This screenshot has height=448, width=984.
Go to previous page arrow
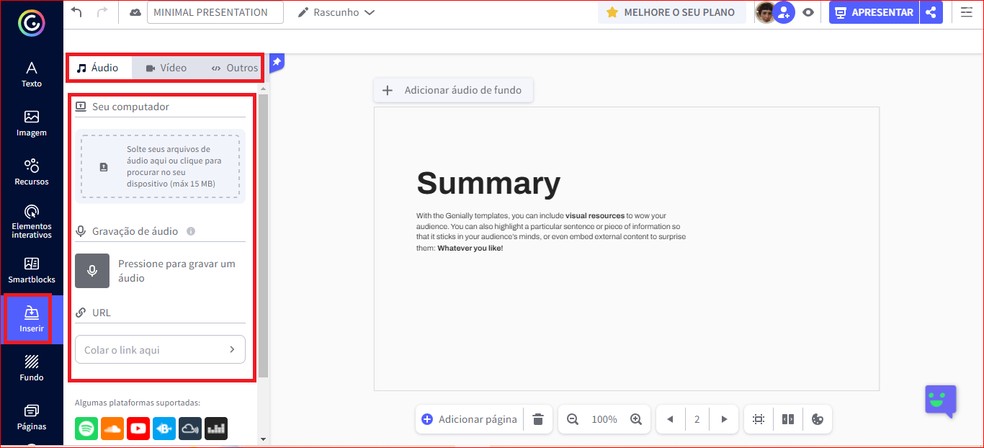670,419
